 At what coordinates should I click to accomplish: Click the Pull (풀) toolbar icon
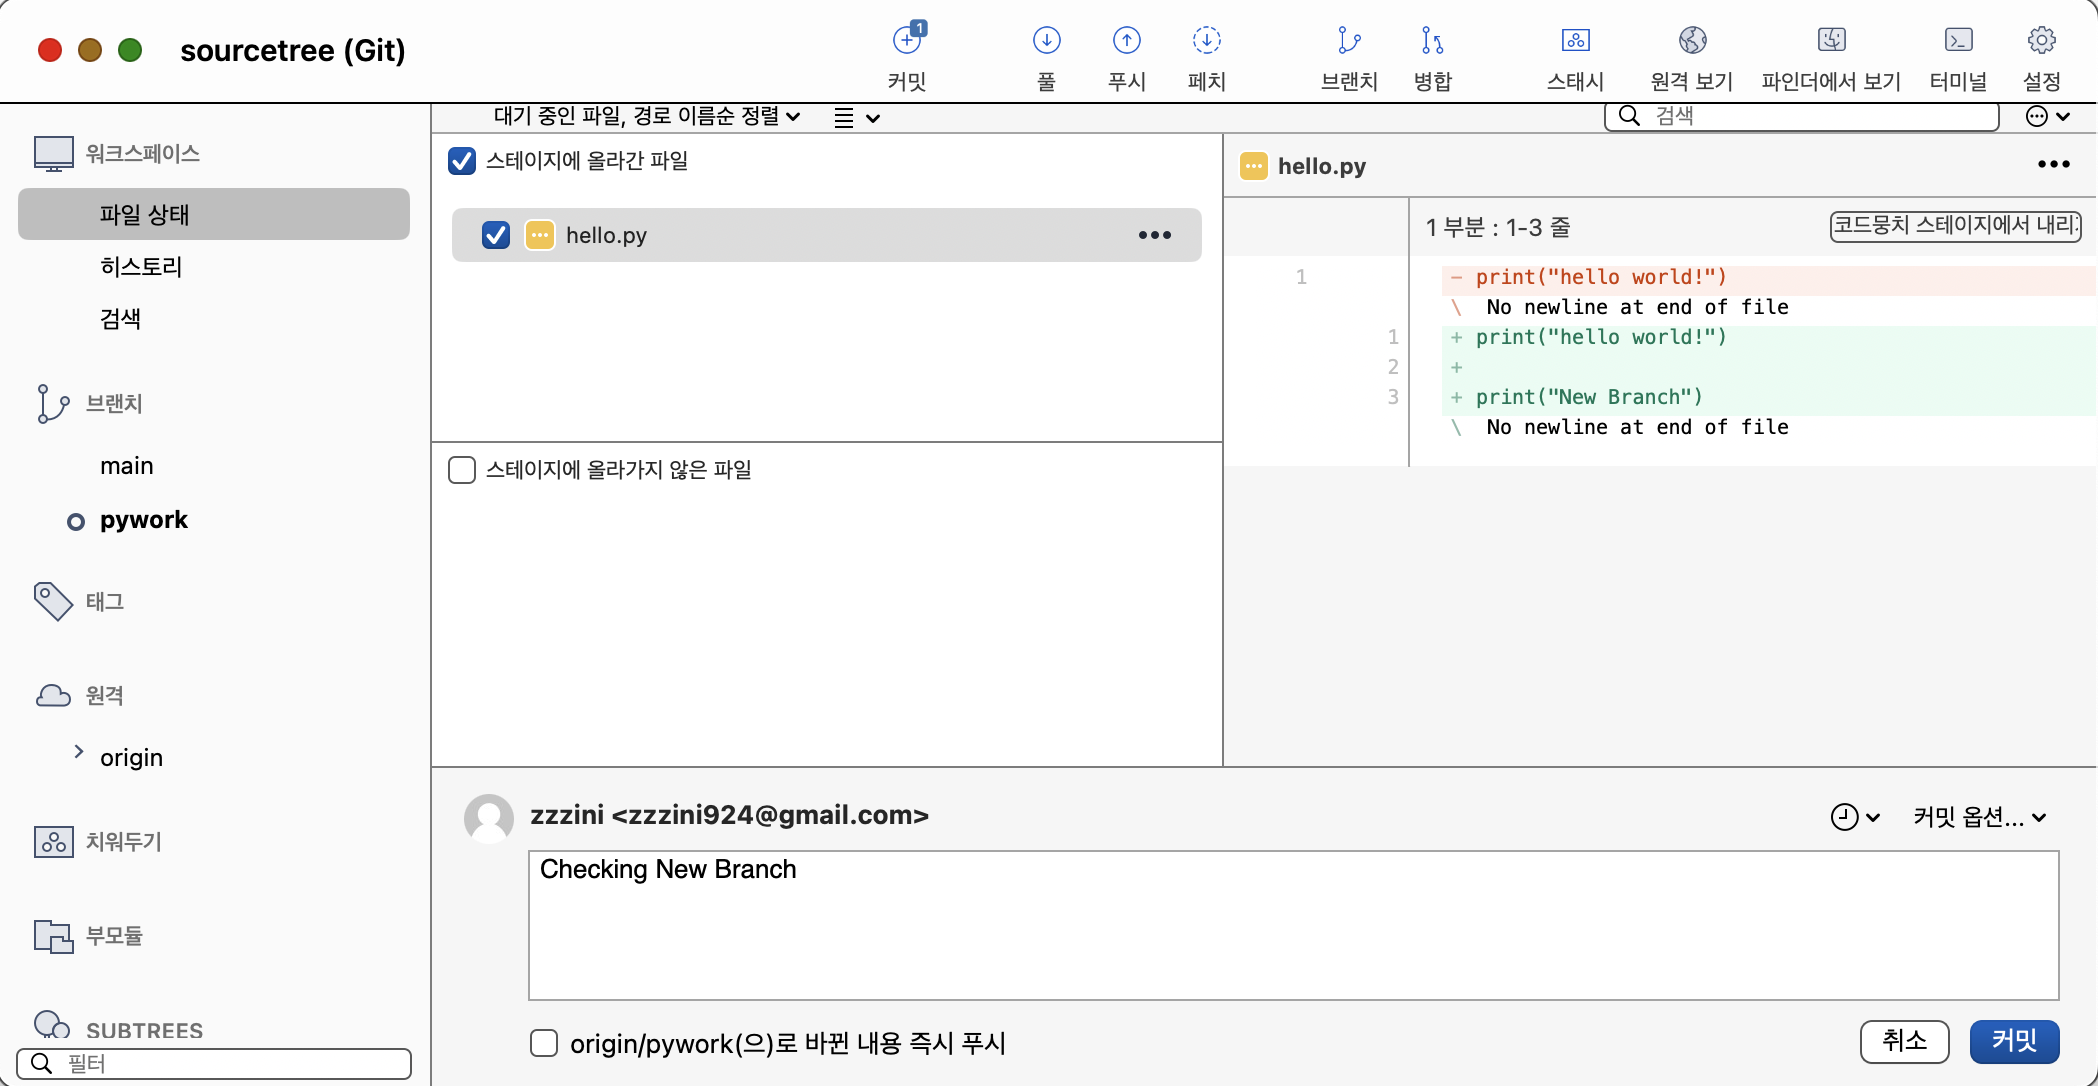[1046, 41]
